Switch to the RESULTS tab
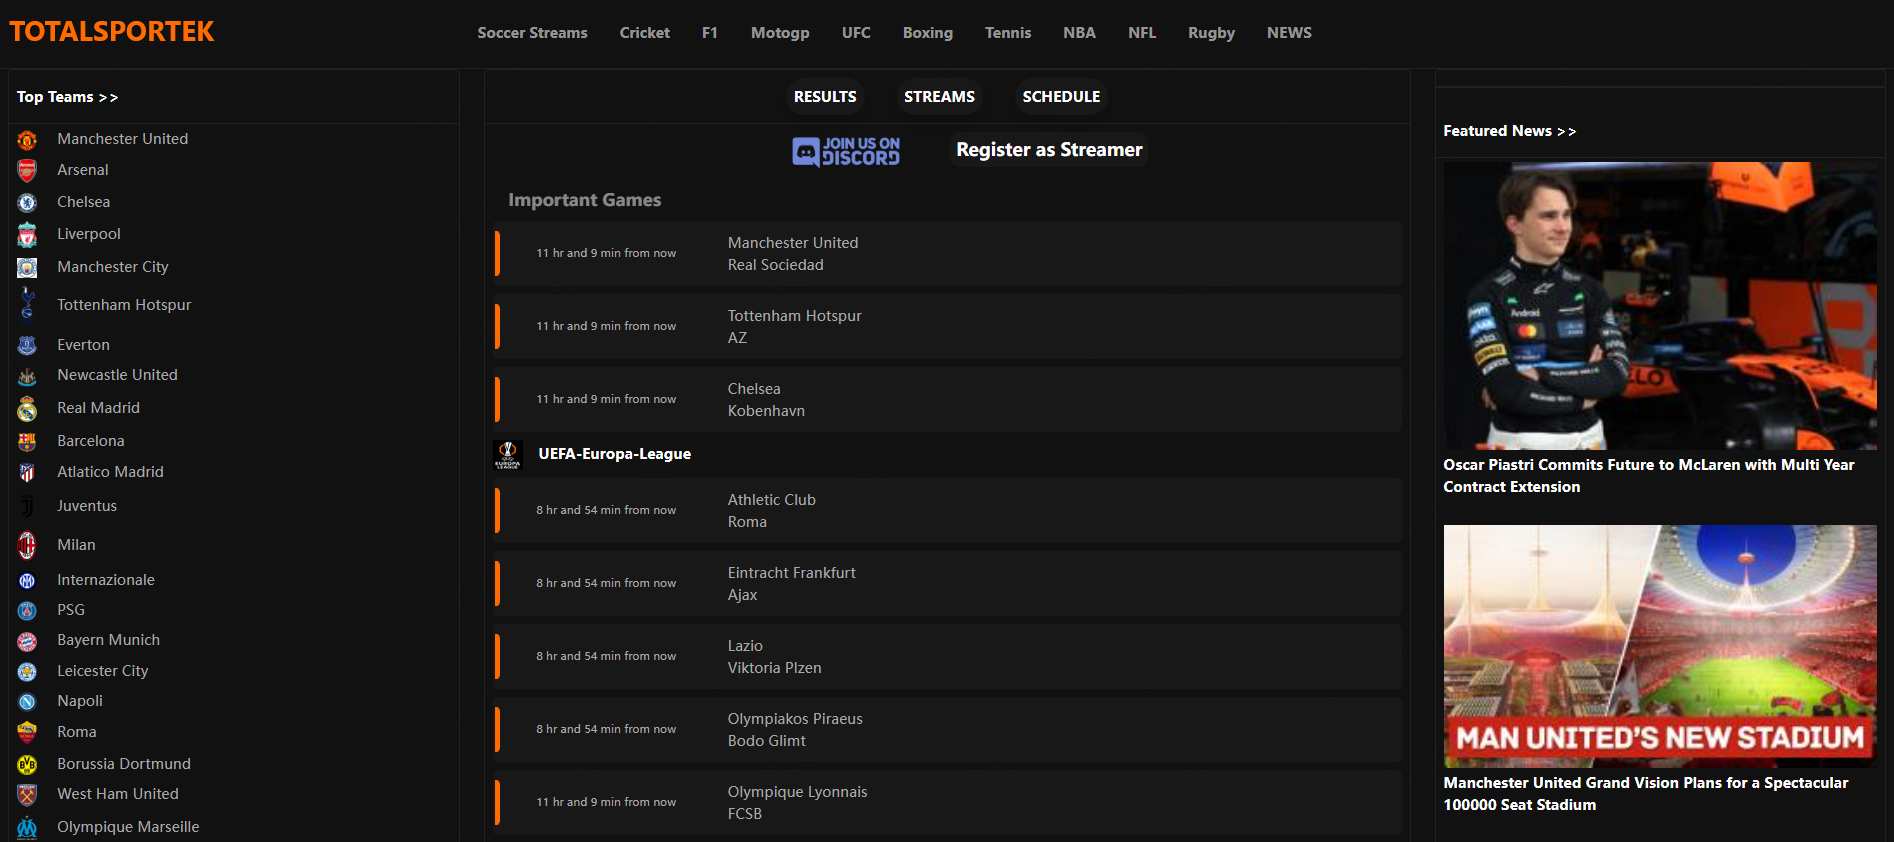Viewport: 1894px width, 842px height. click(x=825, y=97)
